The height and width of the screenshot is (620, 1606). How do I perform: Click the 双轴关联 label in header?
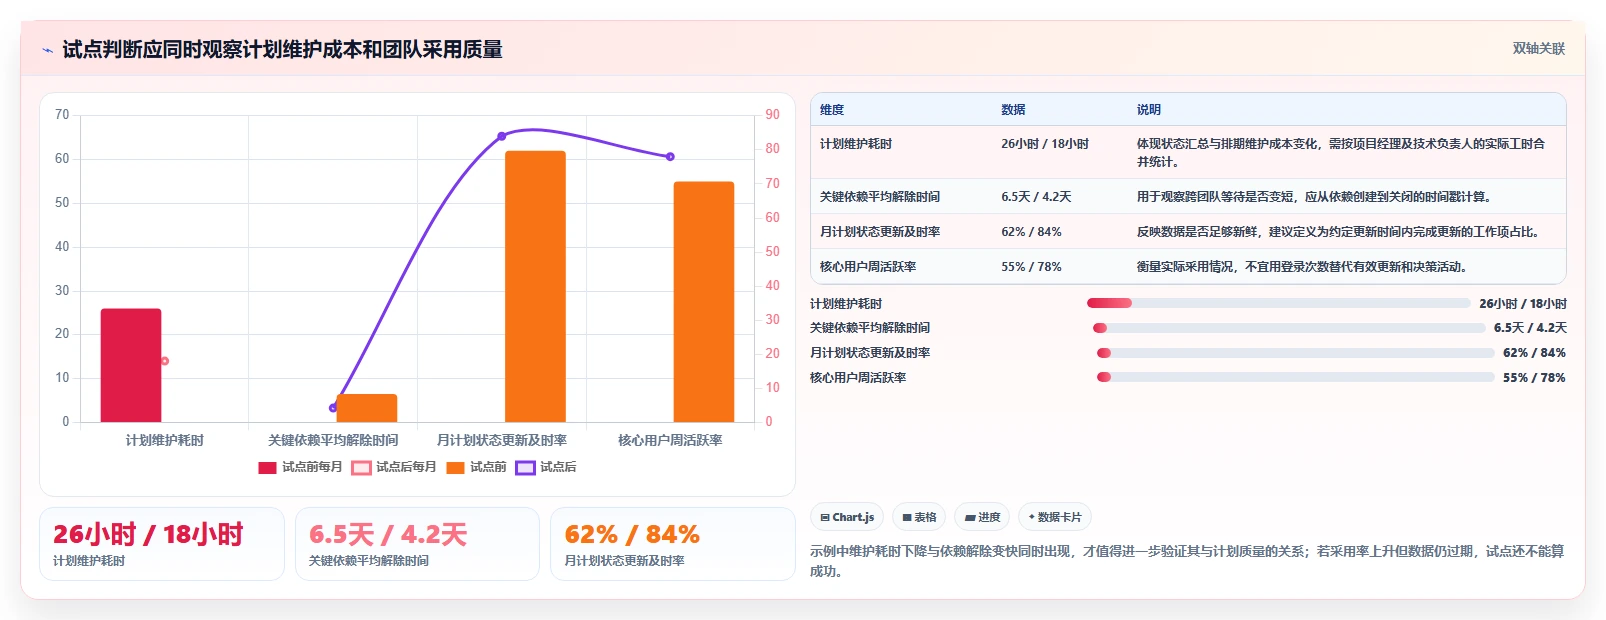[x=1538, y=48]
